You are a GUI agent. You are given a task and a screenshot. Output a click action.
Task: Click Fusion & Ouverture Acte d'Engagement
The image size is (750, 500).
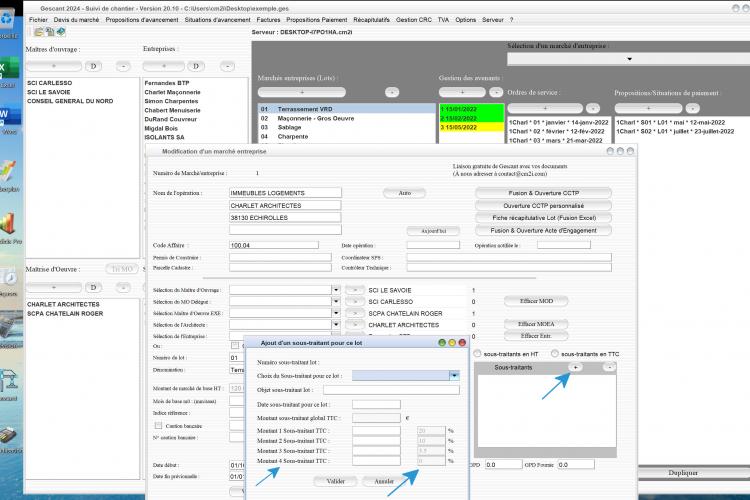(x=543, y=230)
